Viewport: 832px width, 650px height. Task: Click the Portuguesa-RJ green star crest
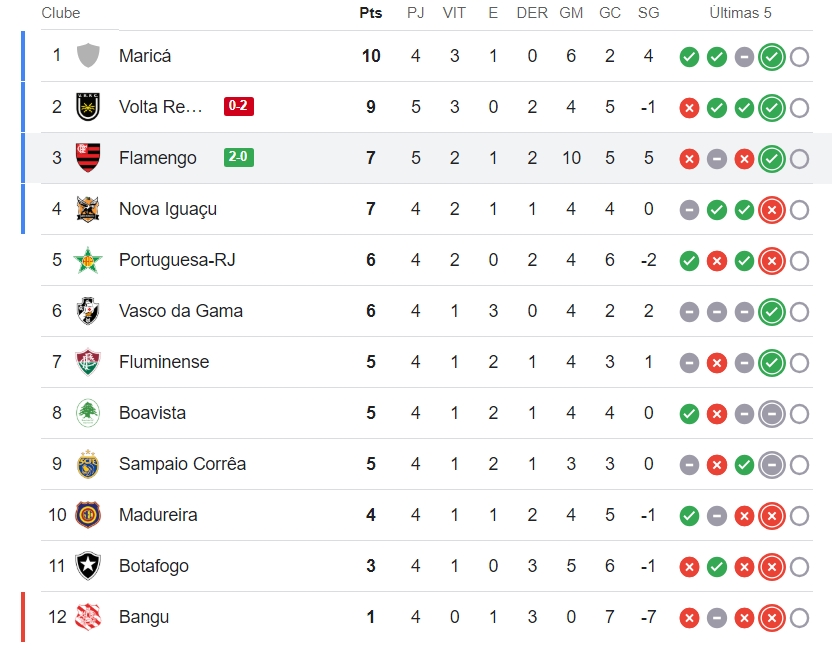tap(88, 260)
